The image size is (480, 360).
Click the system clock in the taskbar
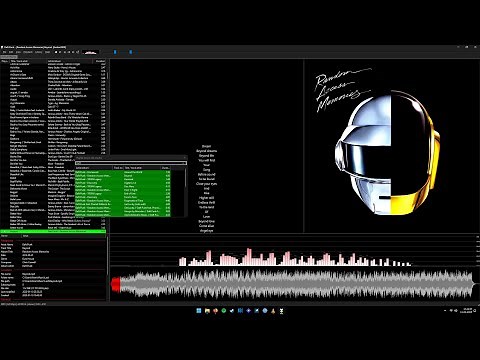(x=465, y=311)
